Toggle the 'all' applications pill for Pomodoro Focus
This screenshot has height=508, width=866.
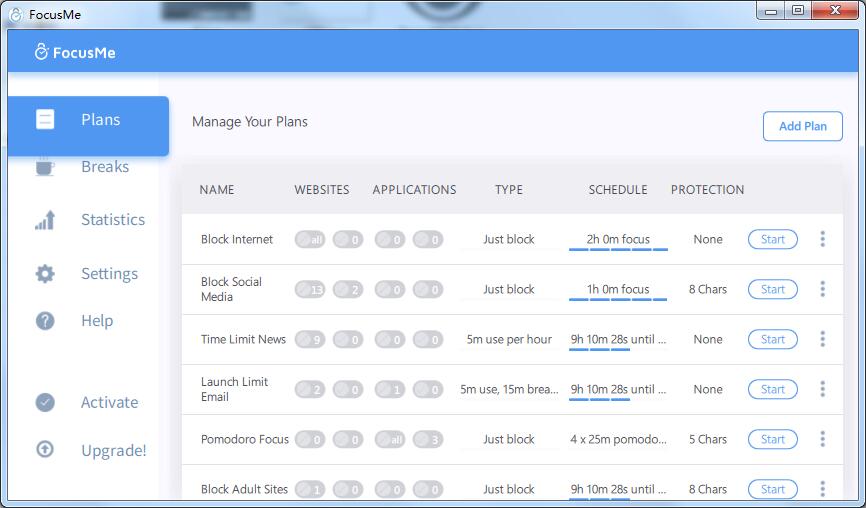390,440
